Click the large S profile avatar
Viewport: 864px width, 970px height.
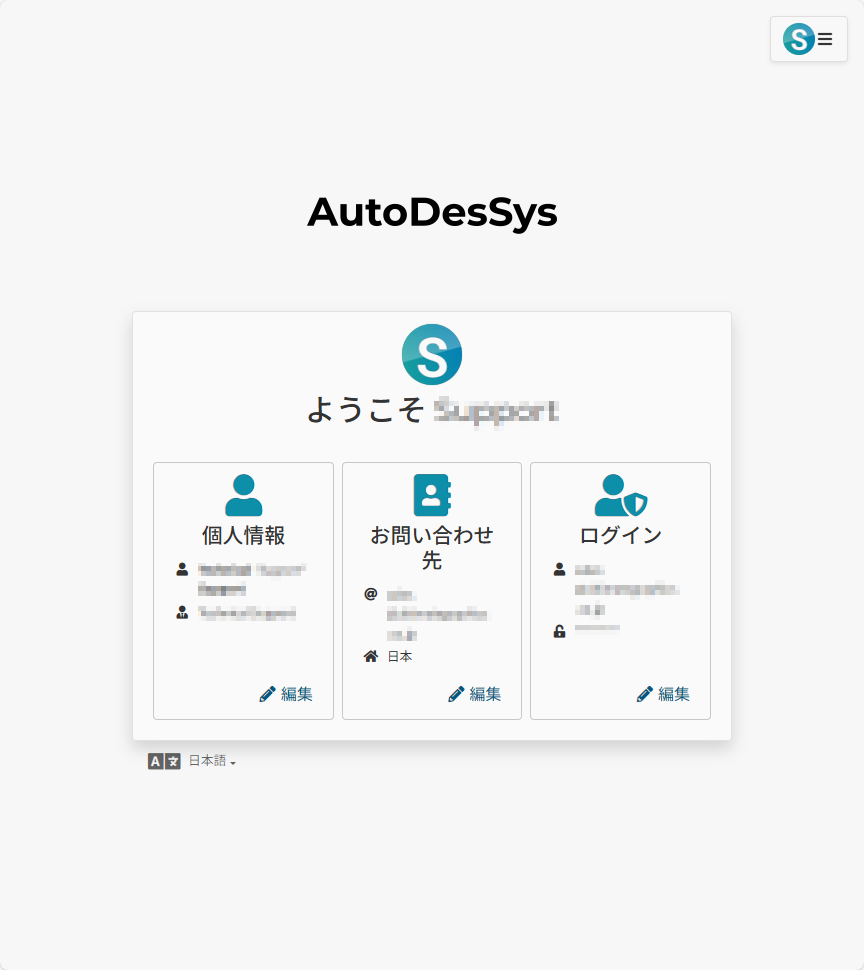pyautogui.click(x=432, y=354)
